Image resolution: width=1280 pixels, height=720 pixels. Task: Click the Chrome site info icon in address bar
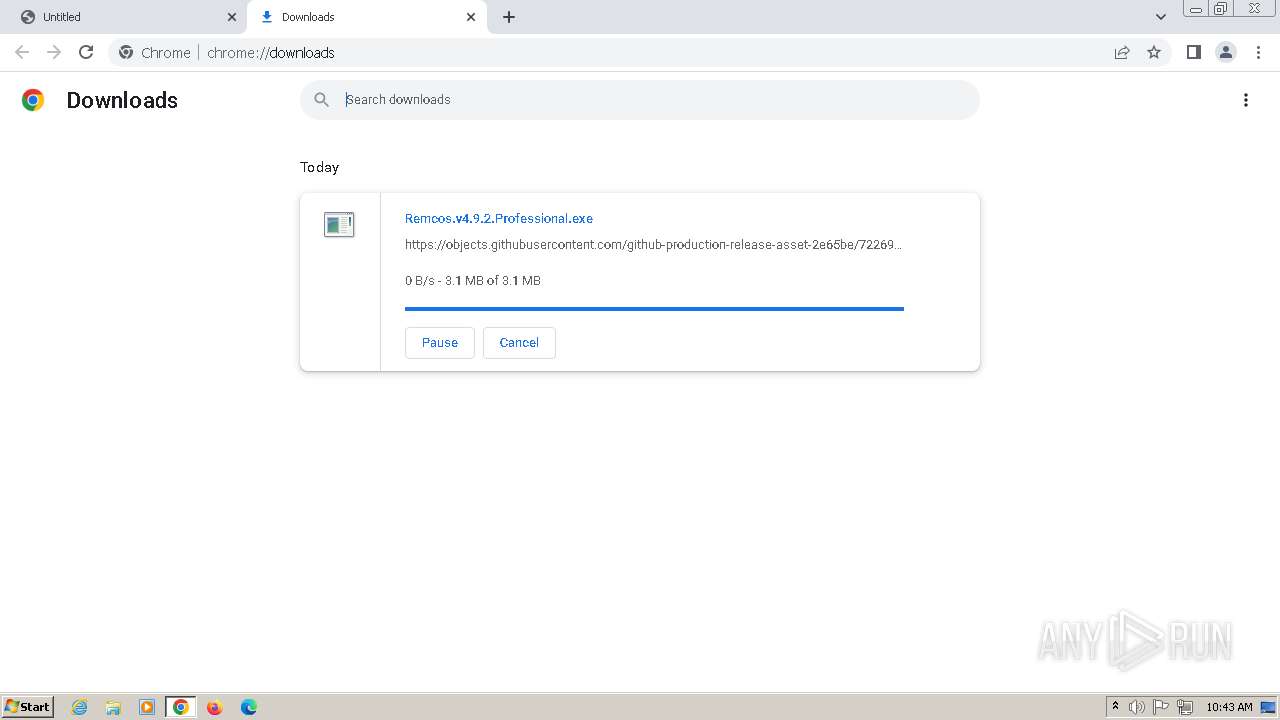pos(126,52)
